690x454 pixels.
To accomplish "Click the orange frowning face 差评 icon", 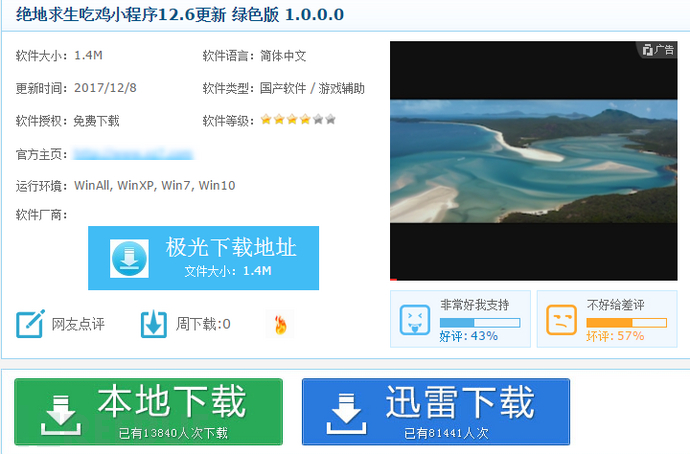I will [561, 320].
